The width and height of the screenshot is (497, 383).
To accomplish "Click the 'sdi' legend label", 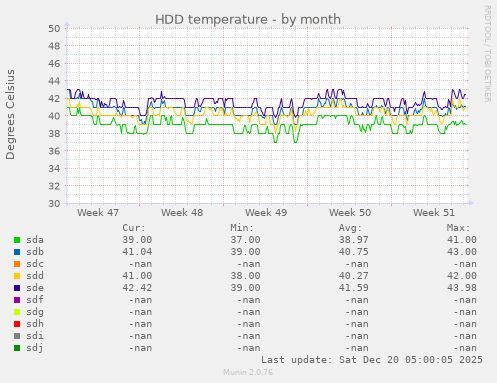I will point(35,336).
